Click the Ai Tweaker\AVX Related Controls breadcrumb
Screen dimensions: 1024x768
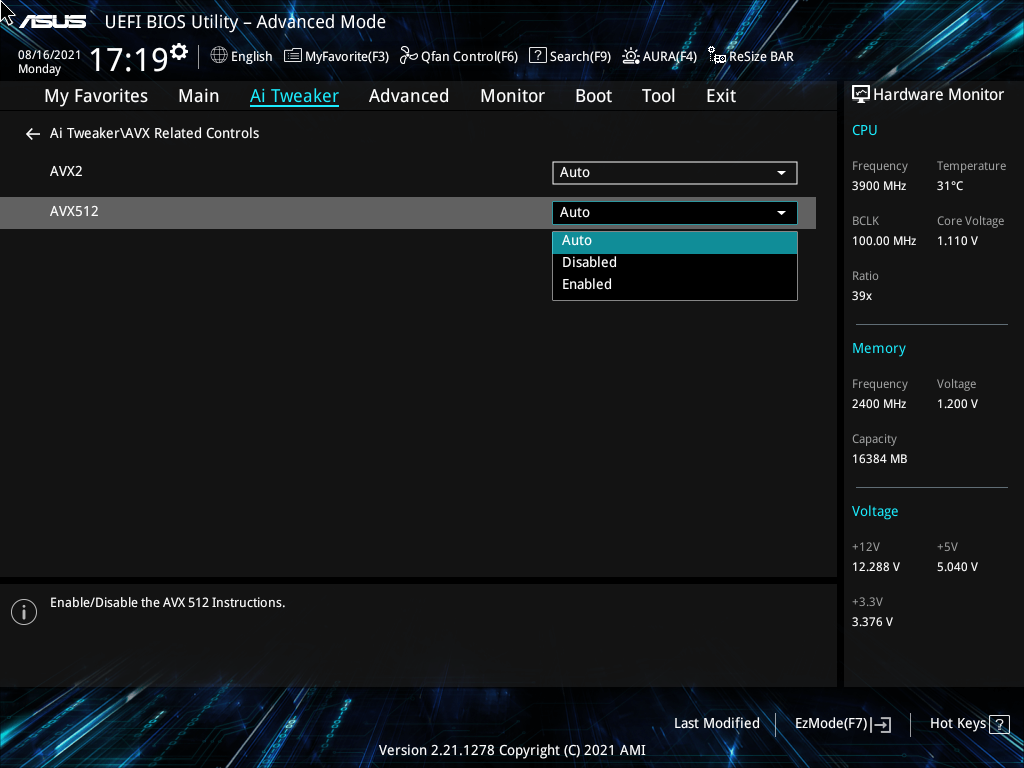coord(154,133)
